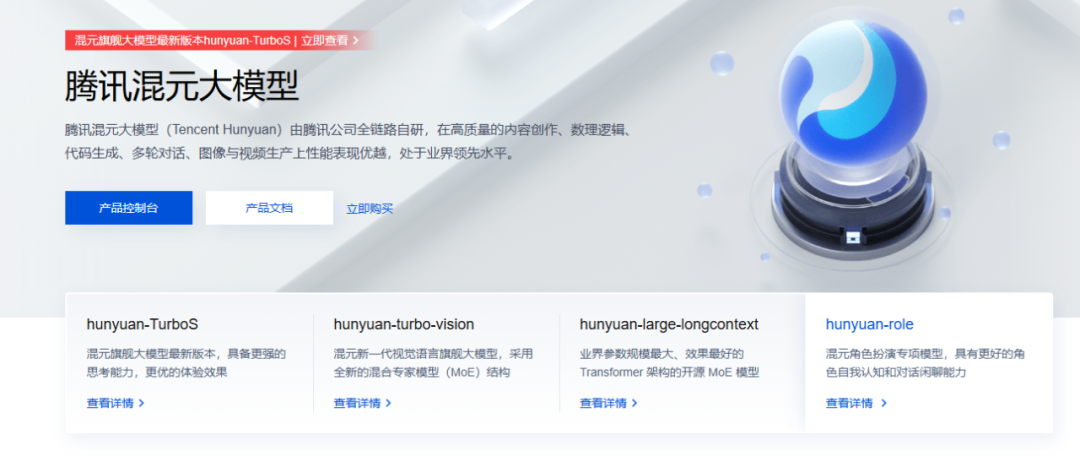1080x462 pixels.
Task: Select the hunyuan-turbo-vision card title
Action: [x=404, y=324]
